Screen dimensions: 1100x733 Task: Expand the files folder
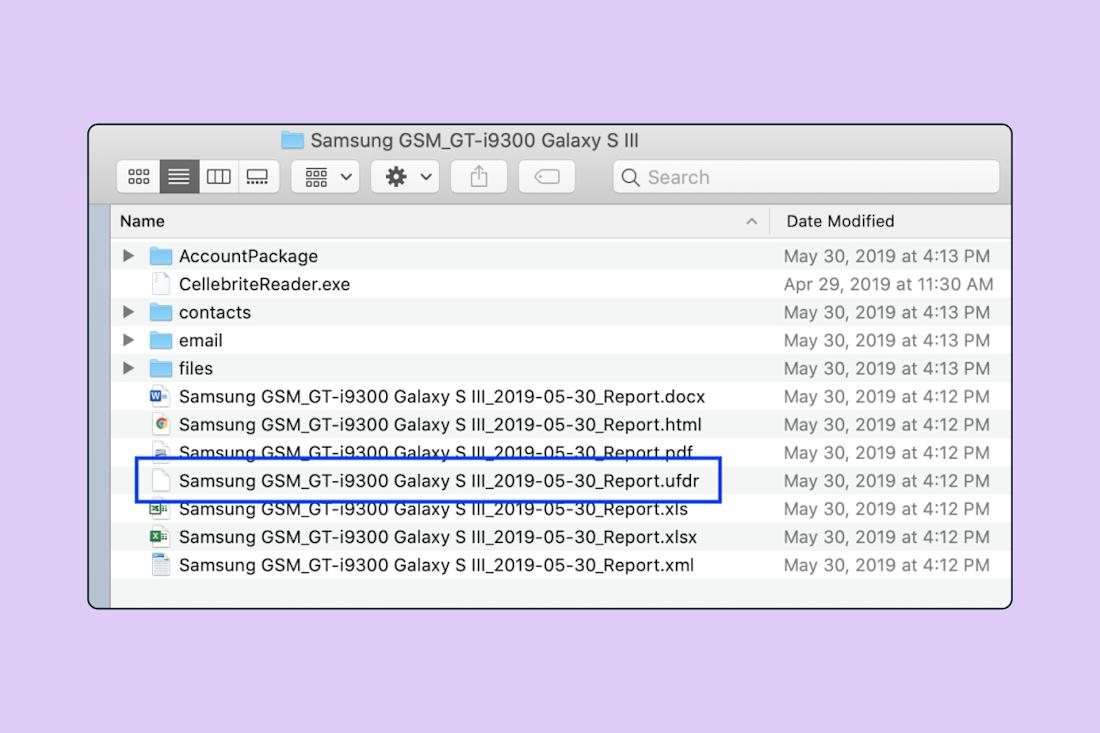tap(128, 368)
